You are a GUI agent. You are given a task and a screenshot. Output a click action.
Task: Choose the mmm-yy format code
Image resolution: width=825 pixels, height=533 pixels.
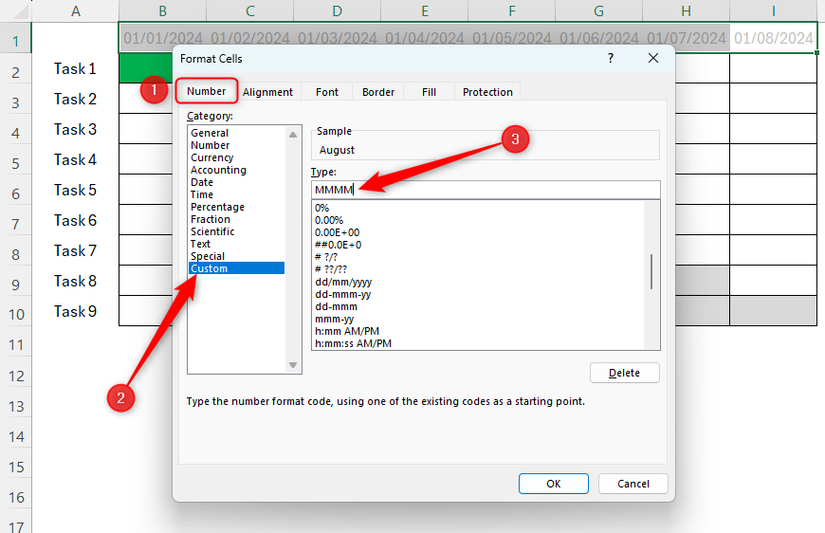(334, 319)
